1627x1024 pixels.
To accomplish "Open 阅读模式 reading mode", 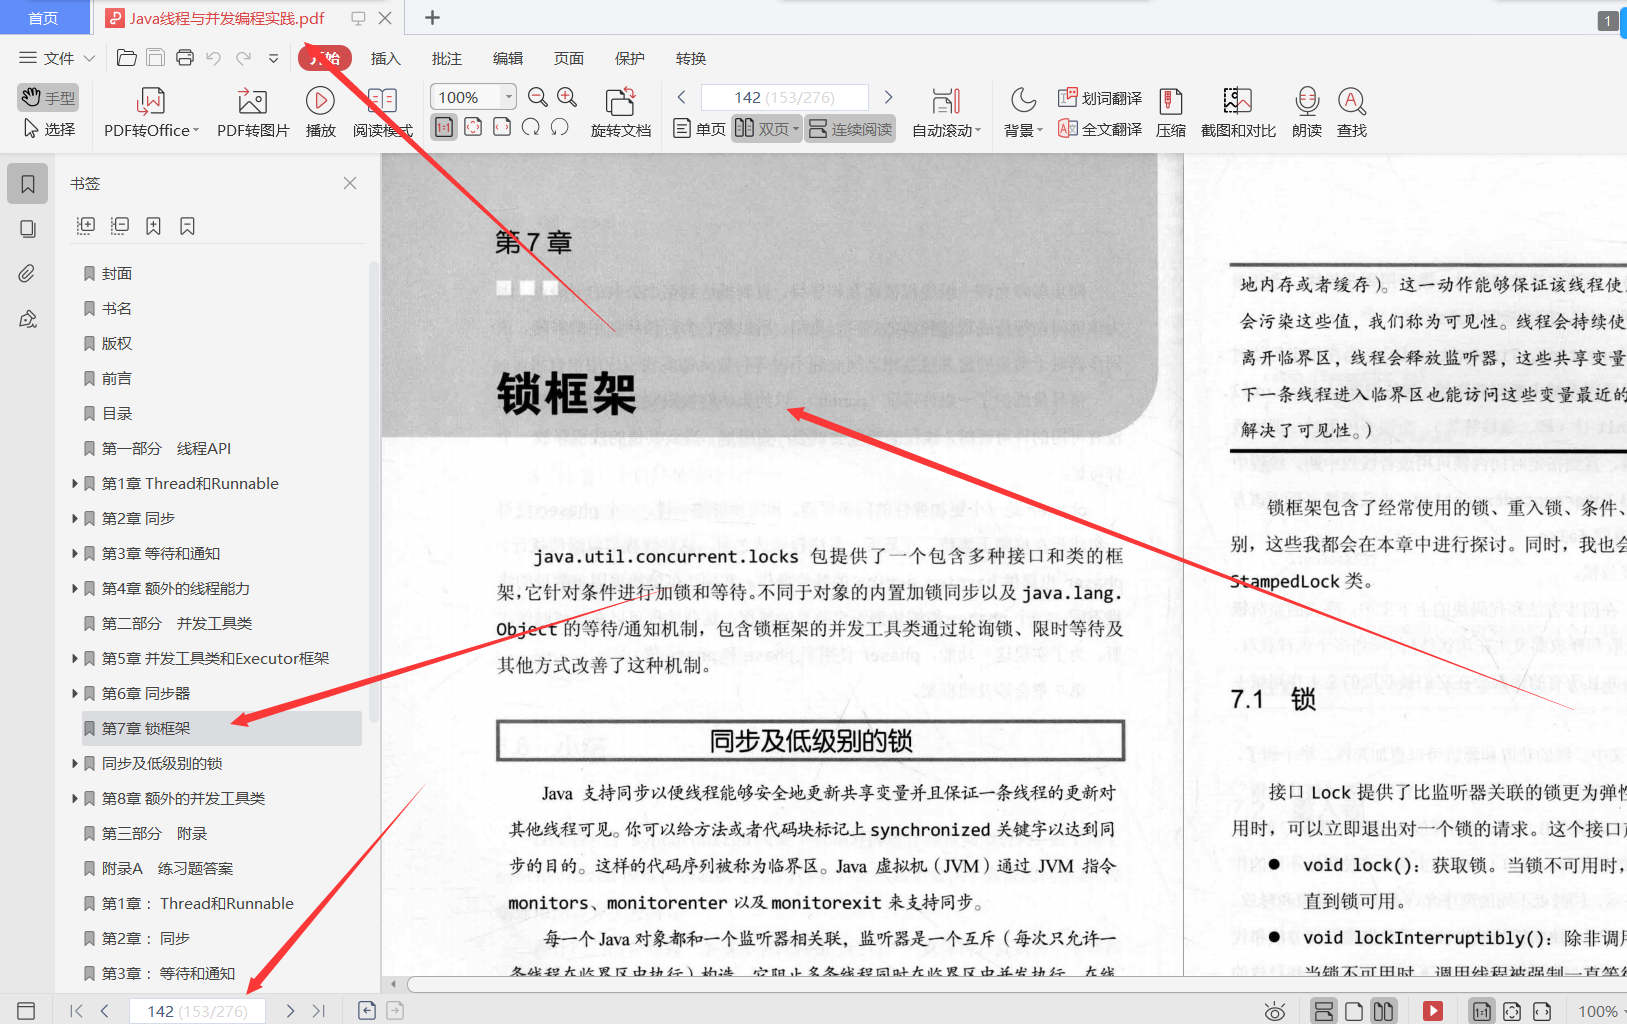I will [x=382, y=113].
